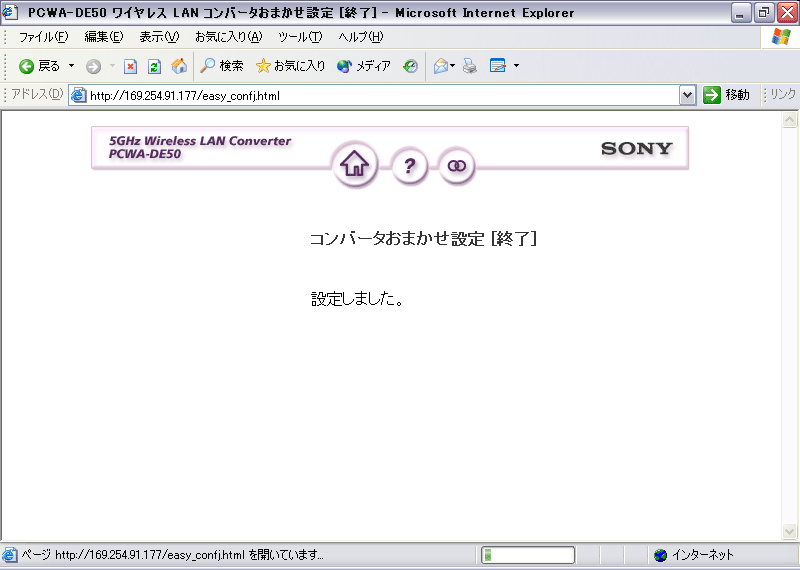Click the リンク links toolbar label
The image size is (800, 570).
click(x=782, y=94)
